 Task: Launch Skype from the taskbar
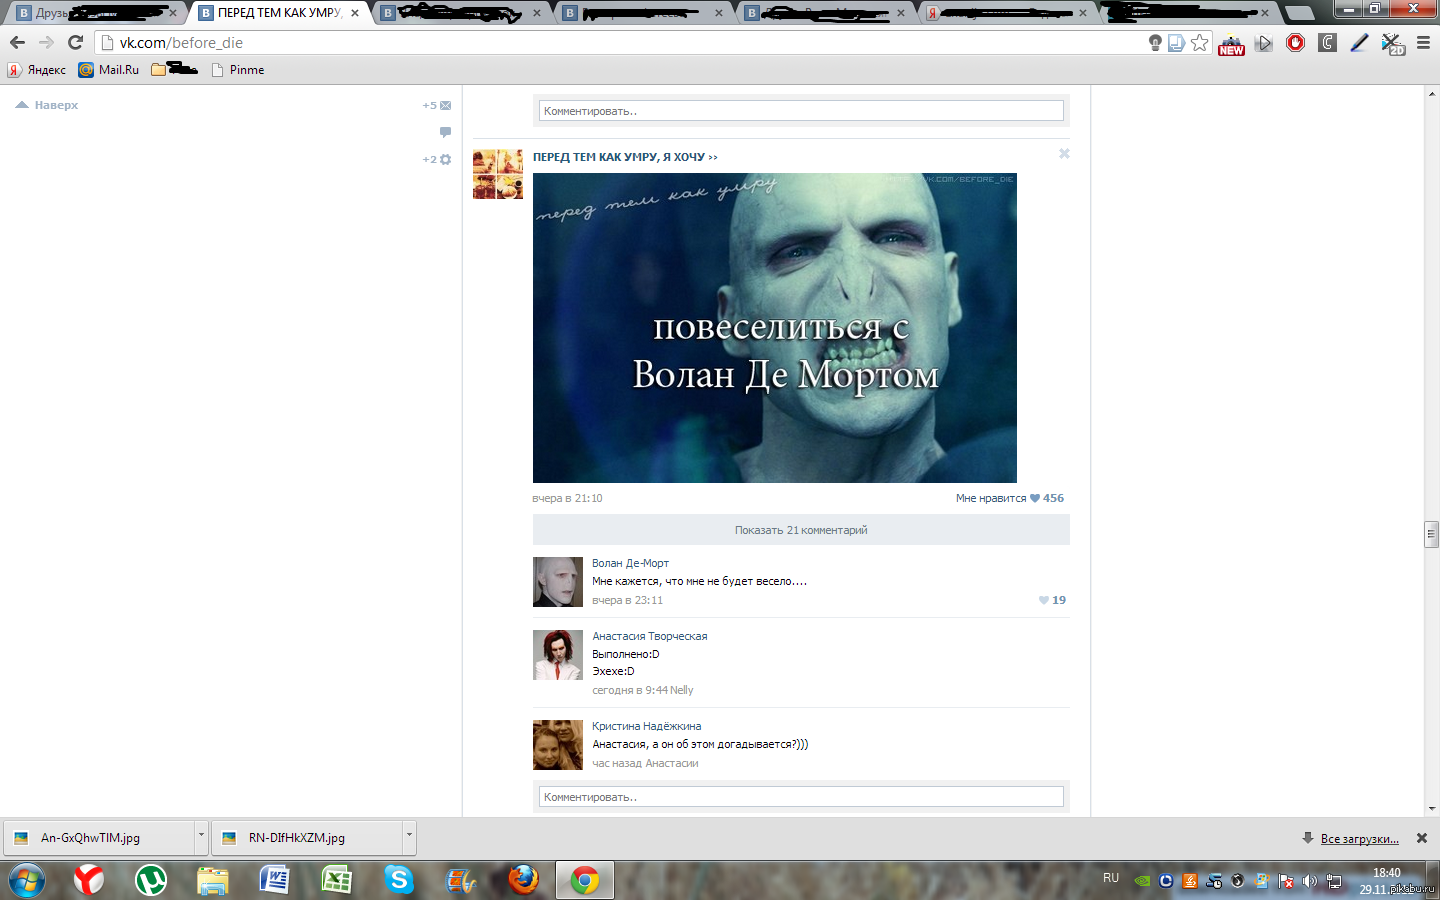[x=399, y=880]
